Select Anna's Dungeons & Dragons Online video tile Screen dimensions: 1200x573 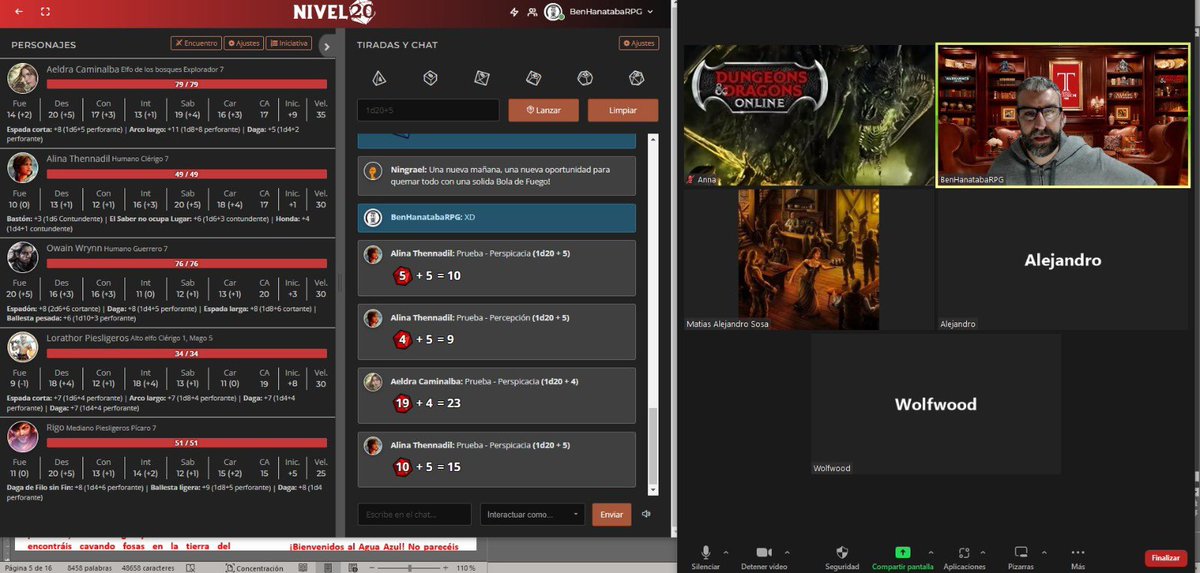pos(808,114)
